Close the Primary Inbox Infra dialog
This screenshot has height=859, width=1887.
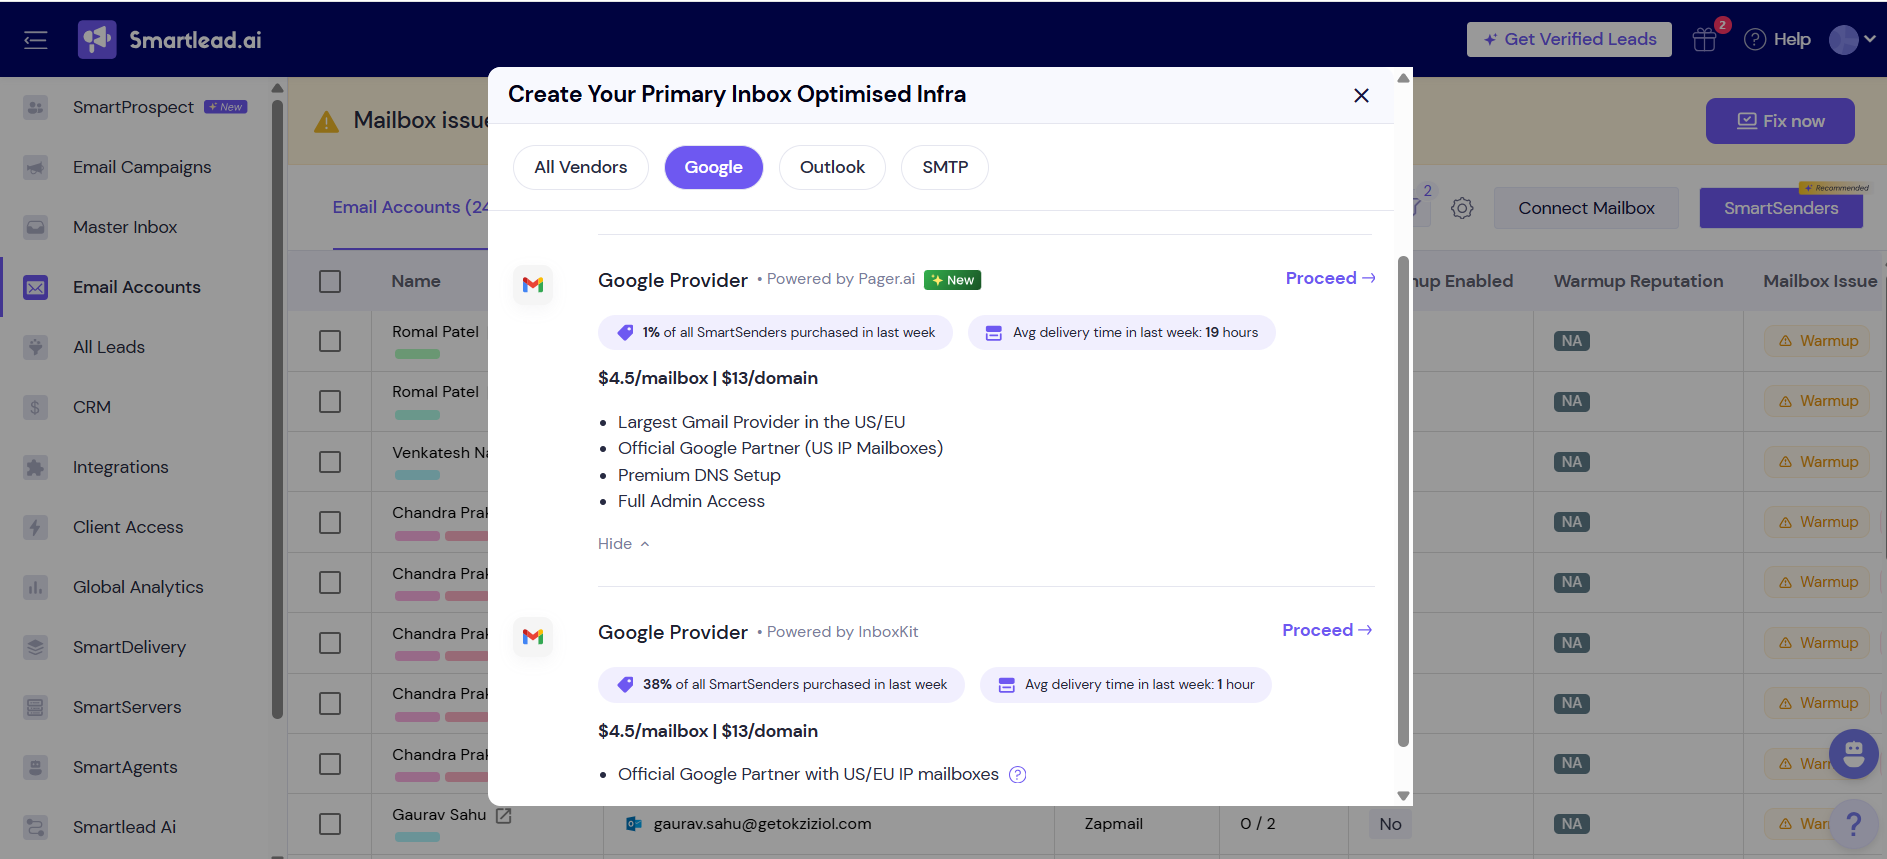(1361, 95)
